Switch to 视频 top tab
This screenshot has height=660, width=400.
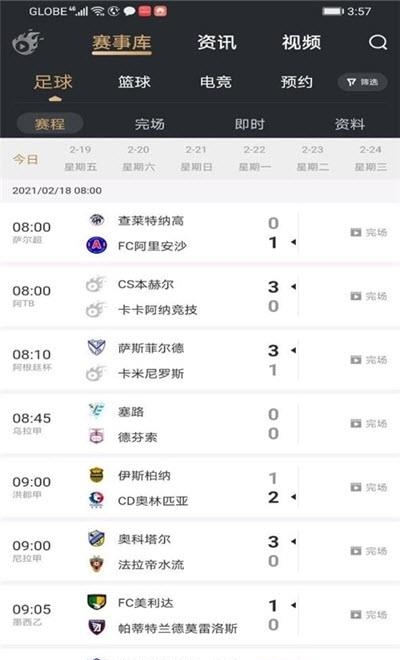(301, 43)
